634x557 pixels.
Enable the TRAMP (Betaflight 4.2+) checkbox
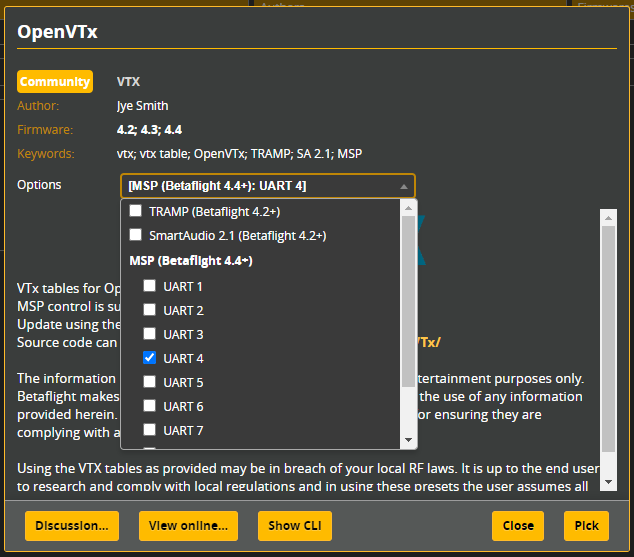point(135,211)
